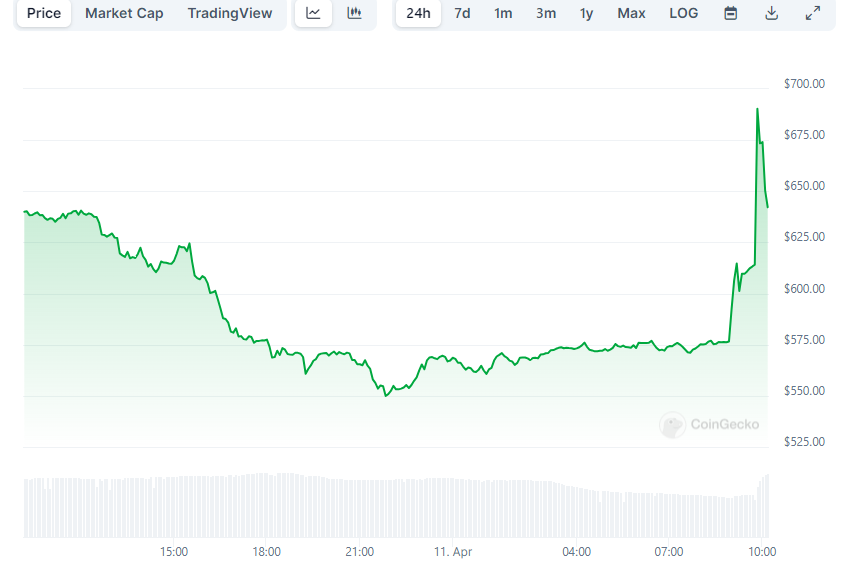Switch to the Market Cap tab
This screenshot has height=568, width=851.
(124, 13)
